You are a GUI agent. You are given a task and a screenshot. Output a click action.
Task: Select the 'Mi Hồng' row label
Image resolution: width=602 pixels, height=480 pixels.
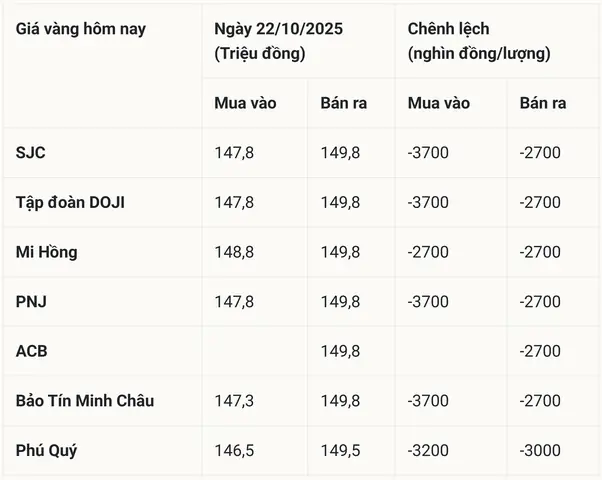tap(46, 252)
